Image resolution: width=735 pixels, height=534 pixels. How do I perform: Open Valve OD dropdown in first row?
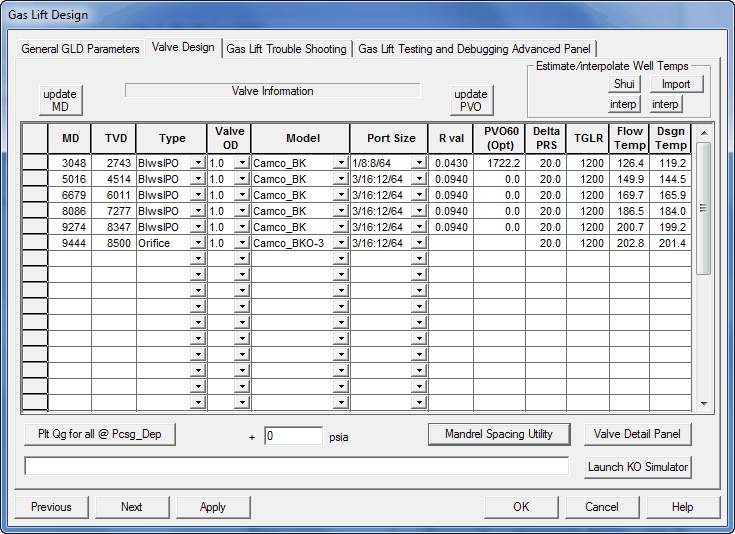240,162
